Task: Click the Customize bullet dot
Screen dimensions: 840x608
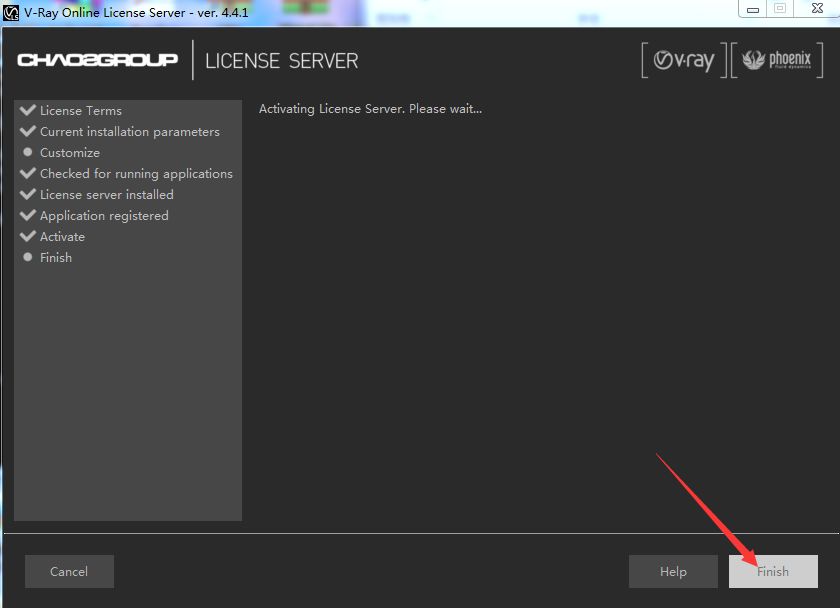Action: 28,152
